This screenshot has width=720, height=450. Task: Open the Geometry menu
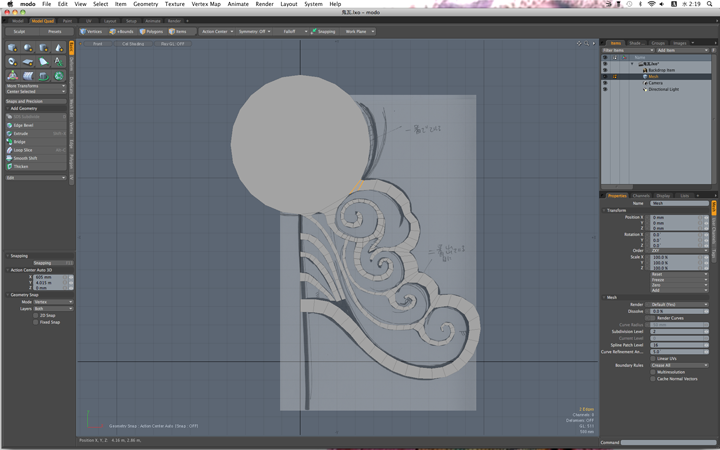145,4
